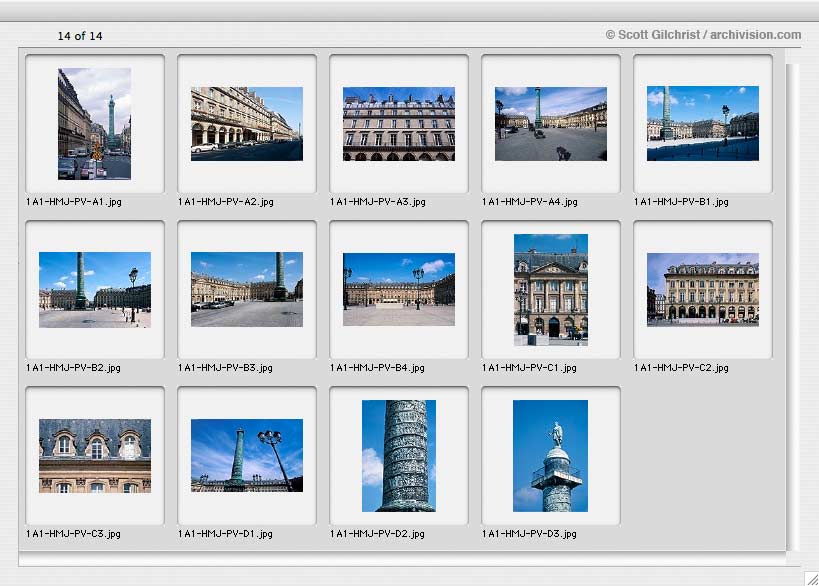
Task: Click the filename label 1A1-HMJ-PV-C1.jpg
Action: 529,368
